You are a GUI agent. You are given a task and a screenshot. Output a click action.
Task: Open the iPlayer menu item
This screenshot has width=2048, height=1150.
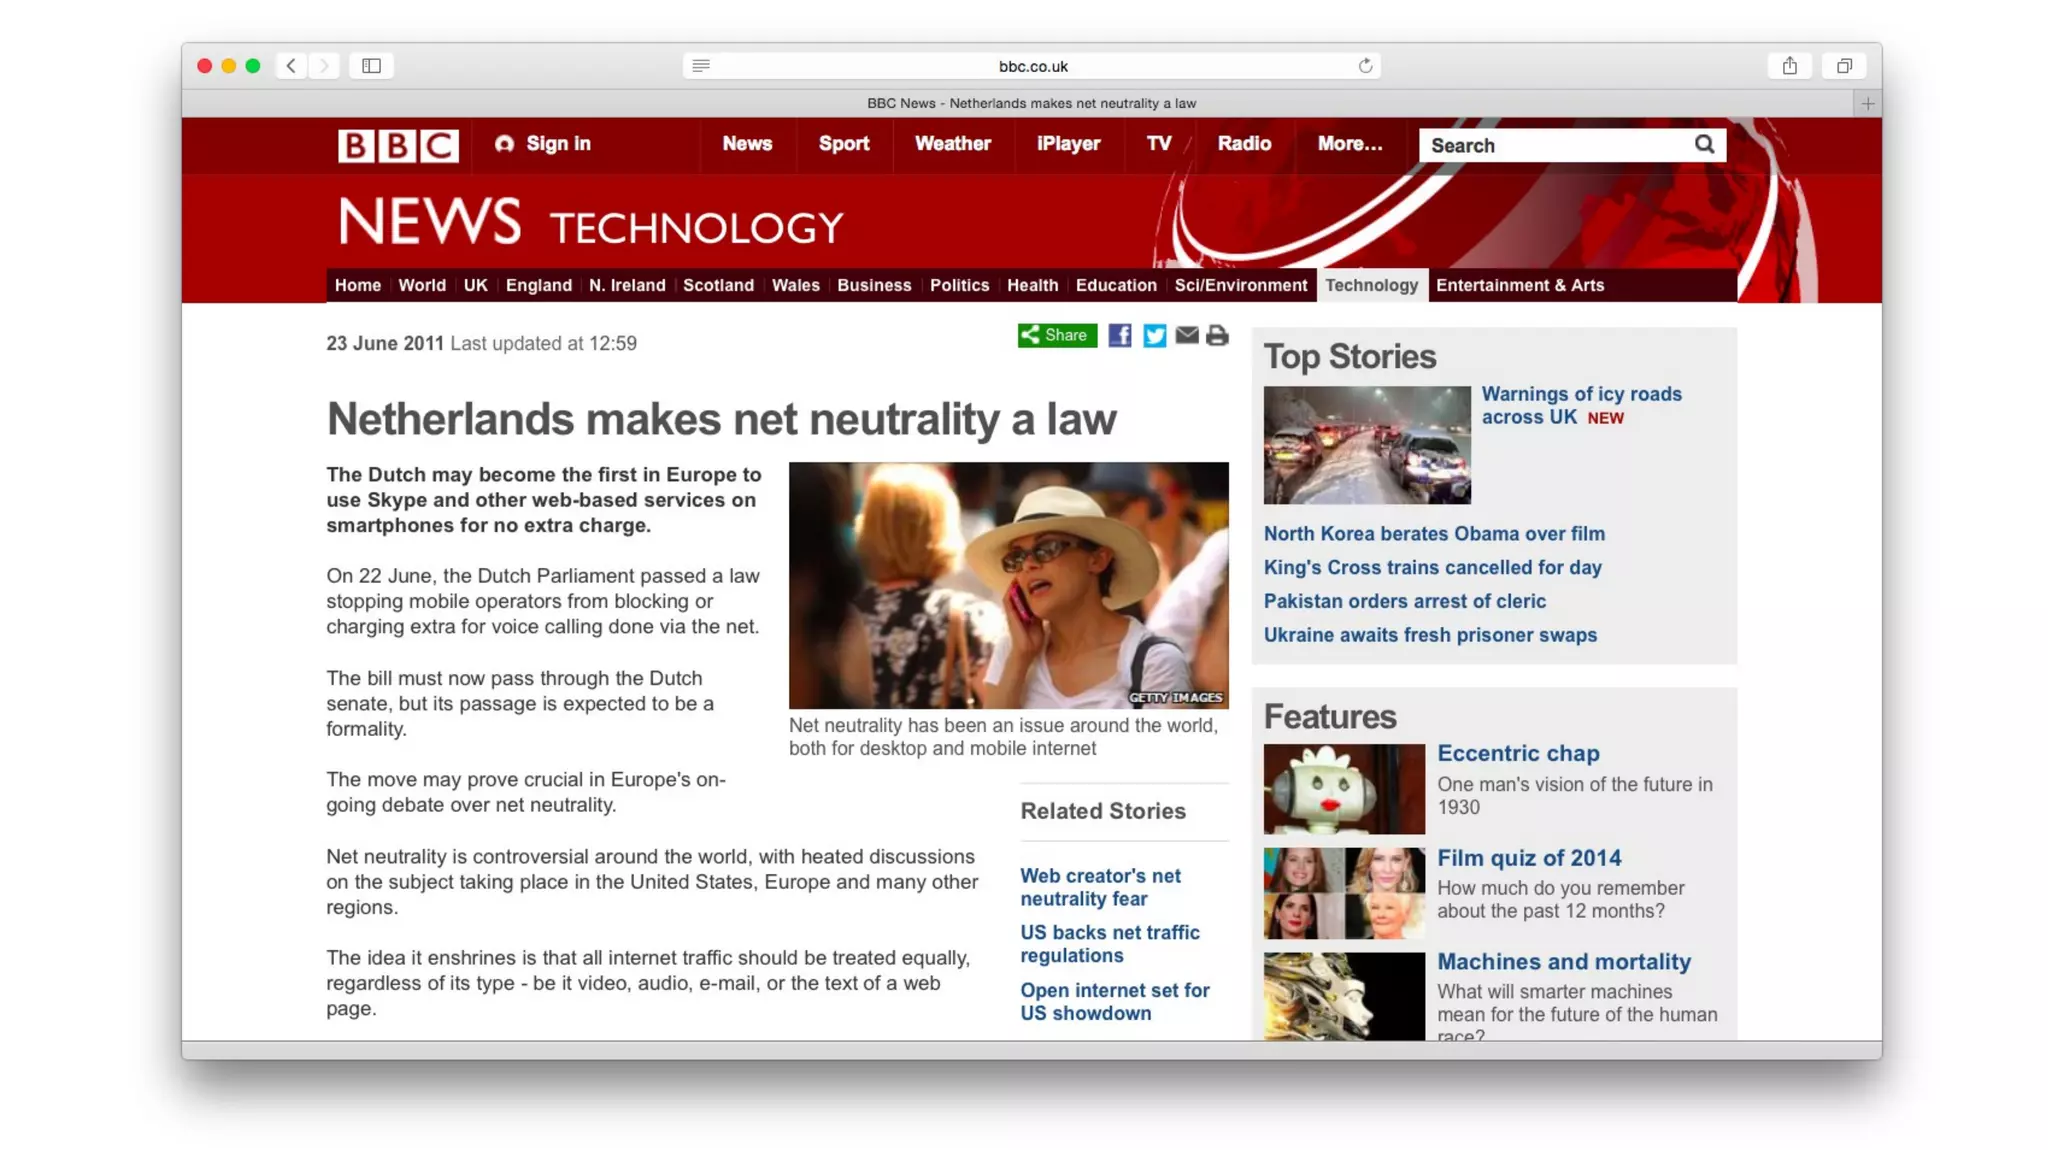1068,144
